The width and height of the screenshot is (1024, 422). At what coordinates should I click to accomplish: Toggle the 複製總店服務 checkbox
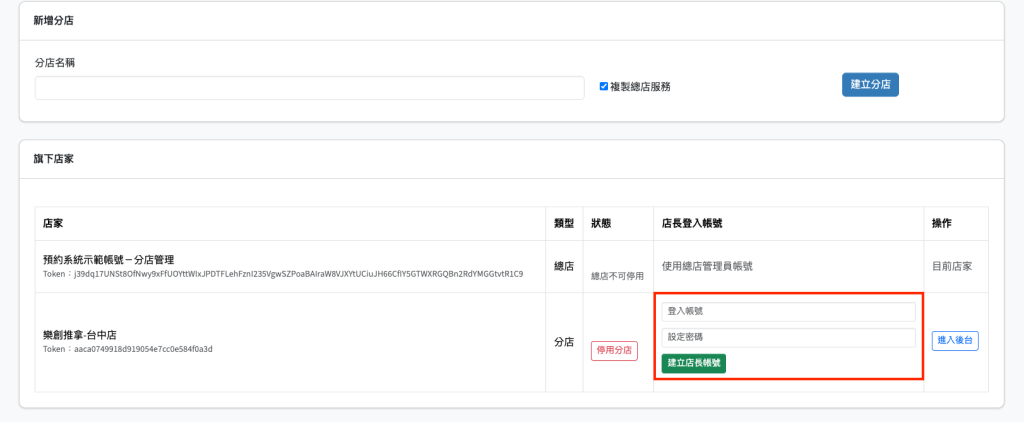(x=603, y=86)
